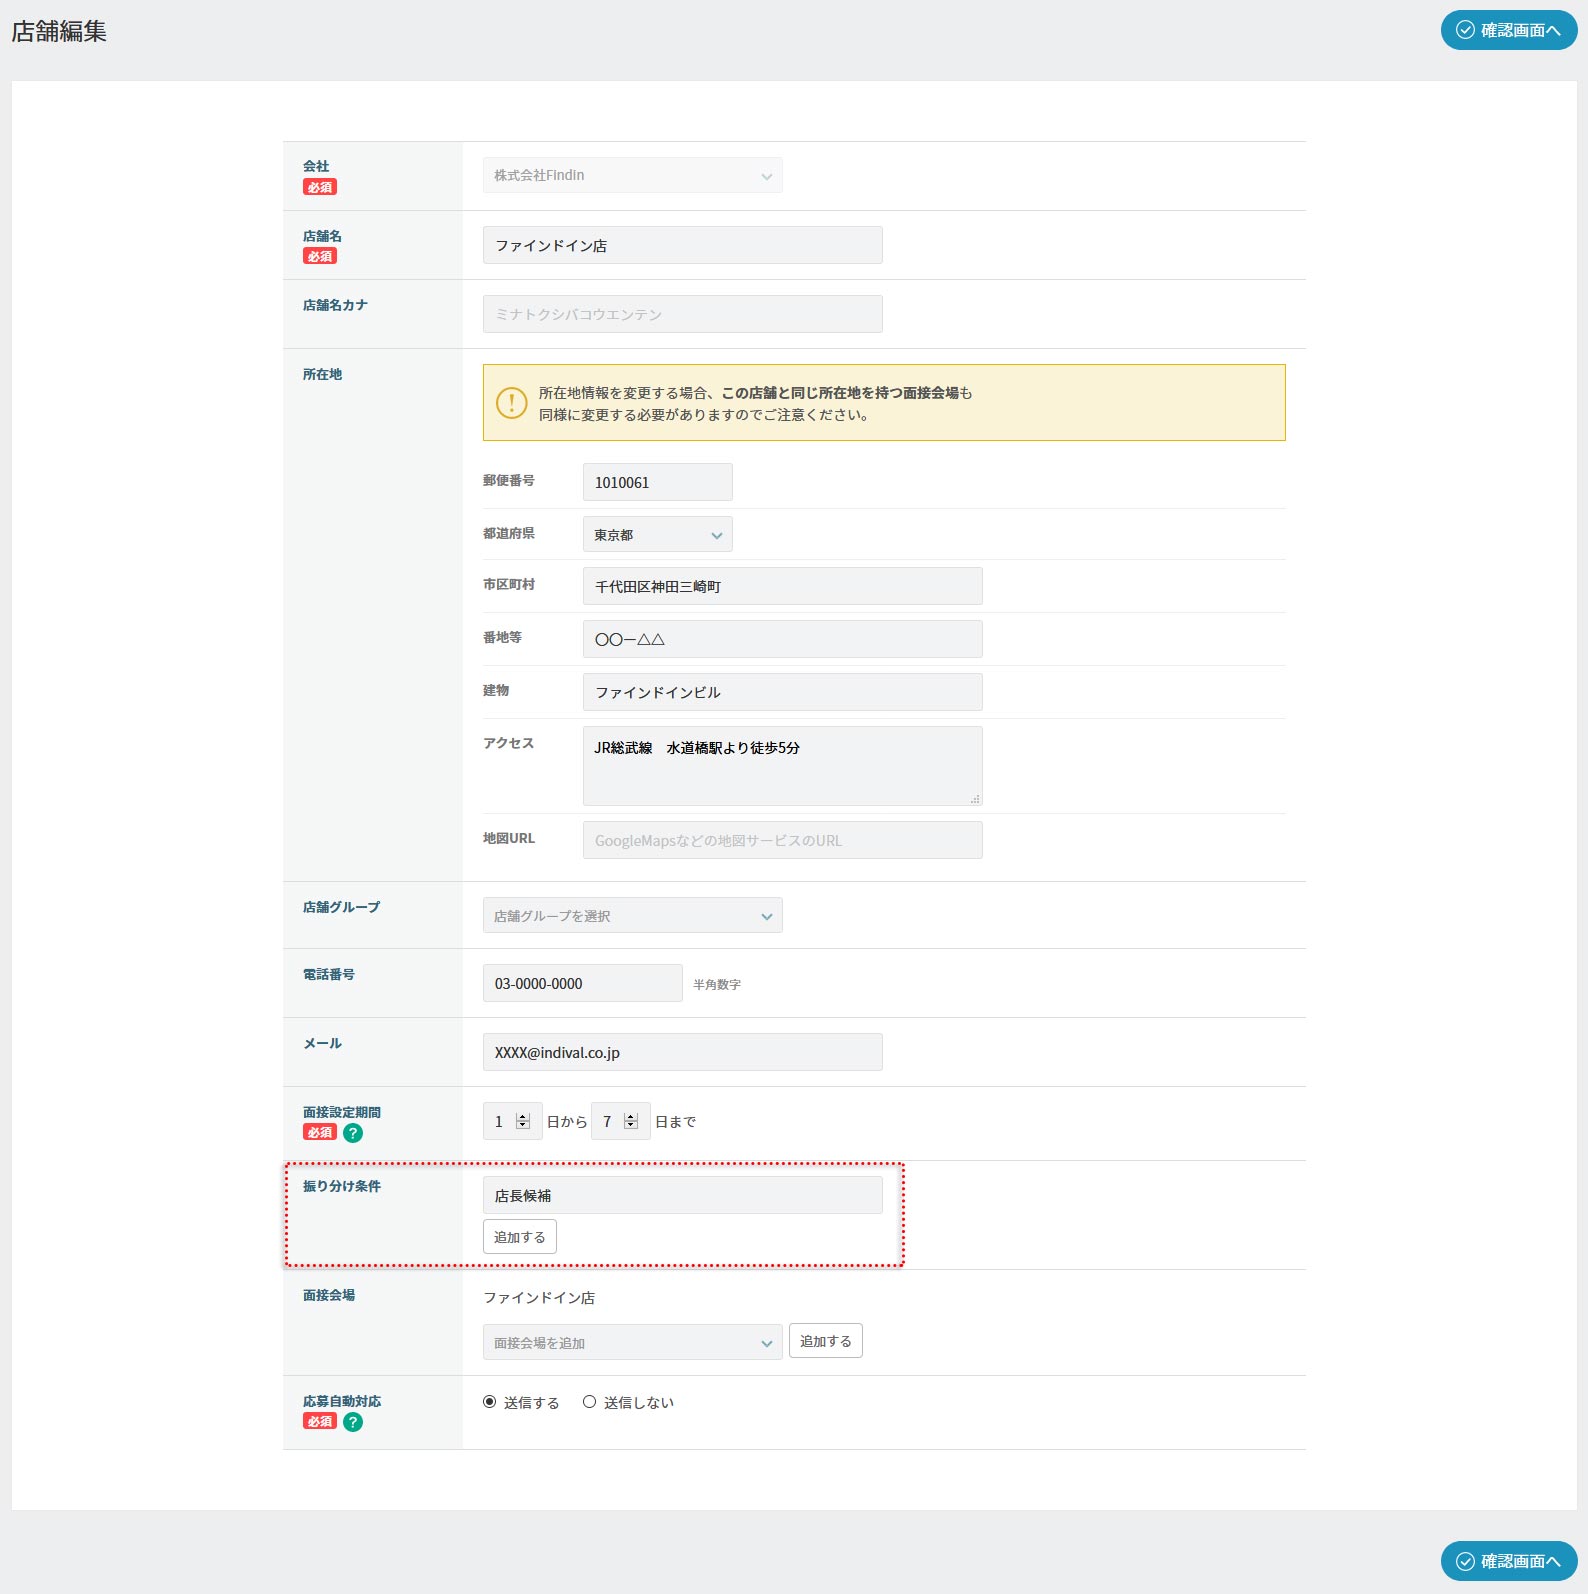This screenshot has height=1594, width=1588.
Task: Click the 地図URL input field
Action: click(782, 841)
